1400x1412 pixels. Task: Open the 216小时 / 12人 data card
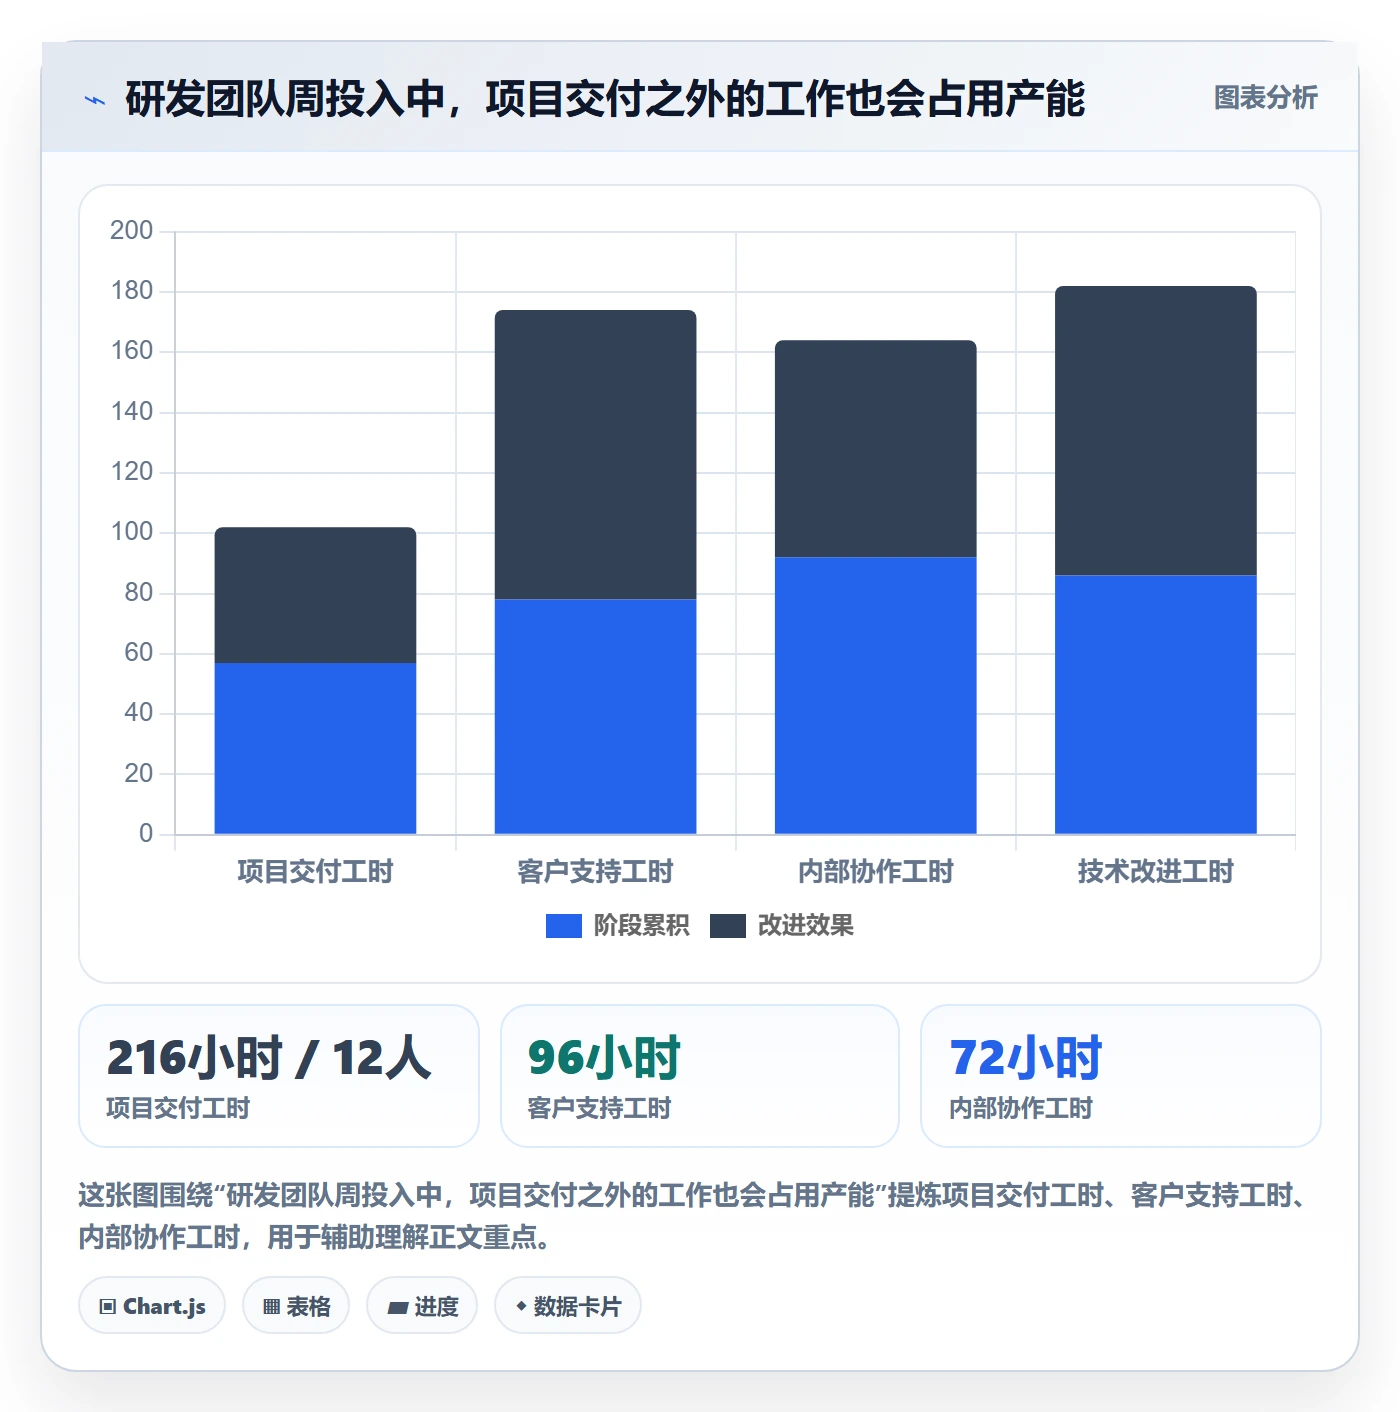click(x=279, y=1076)
